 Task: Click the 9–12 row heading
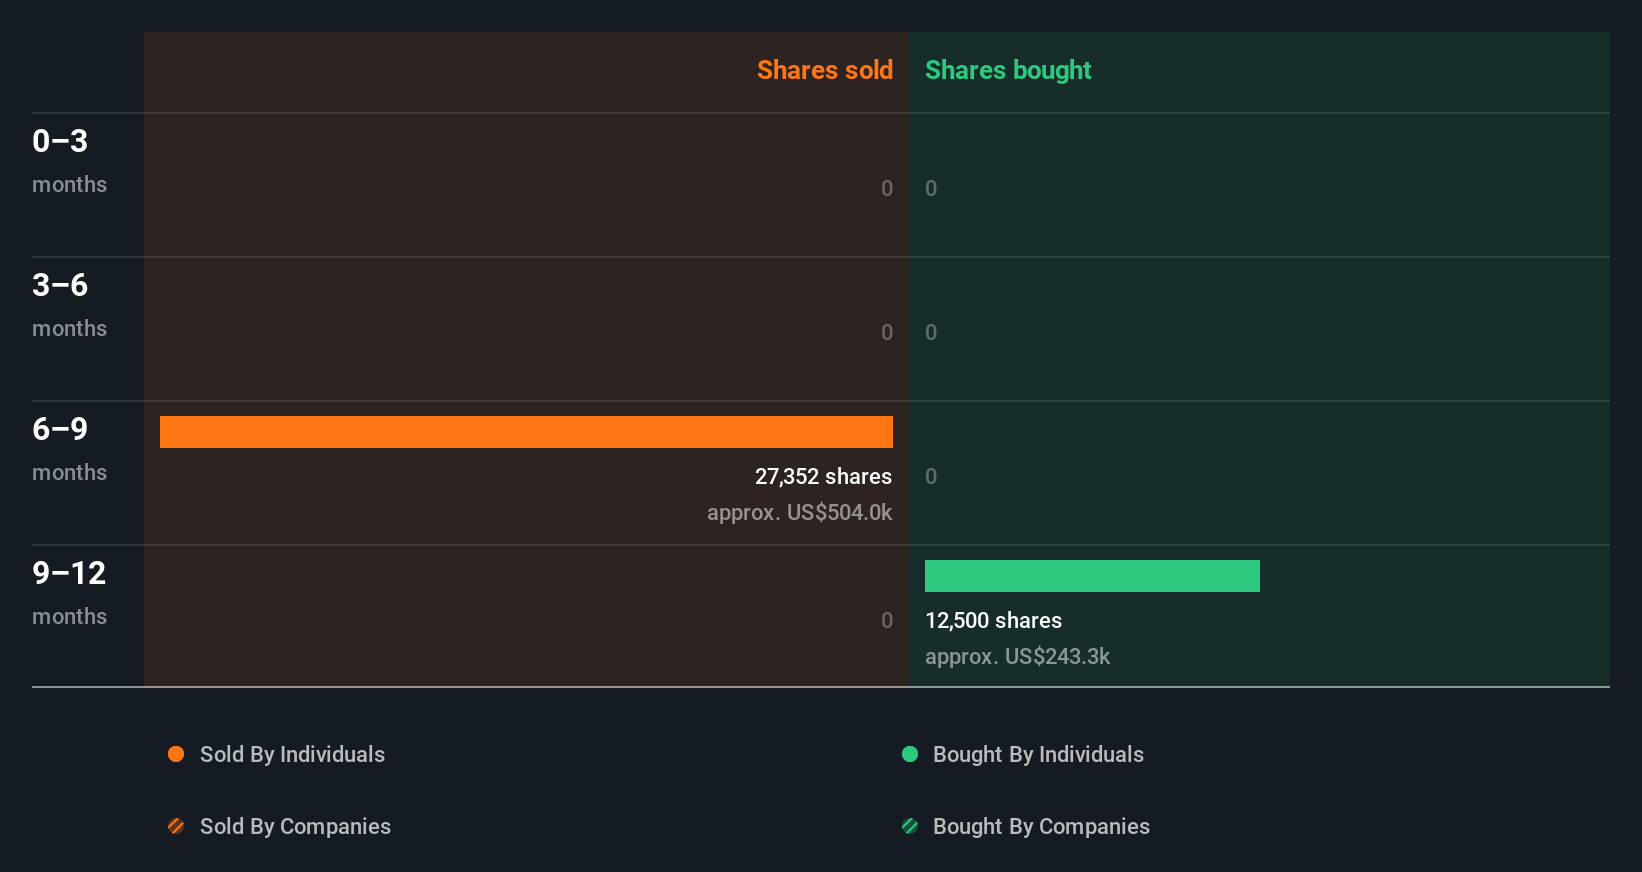[69, 573]
